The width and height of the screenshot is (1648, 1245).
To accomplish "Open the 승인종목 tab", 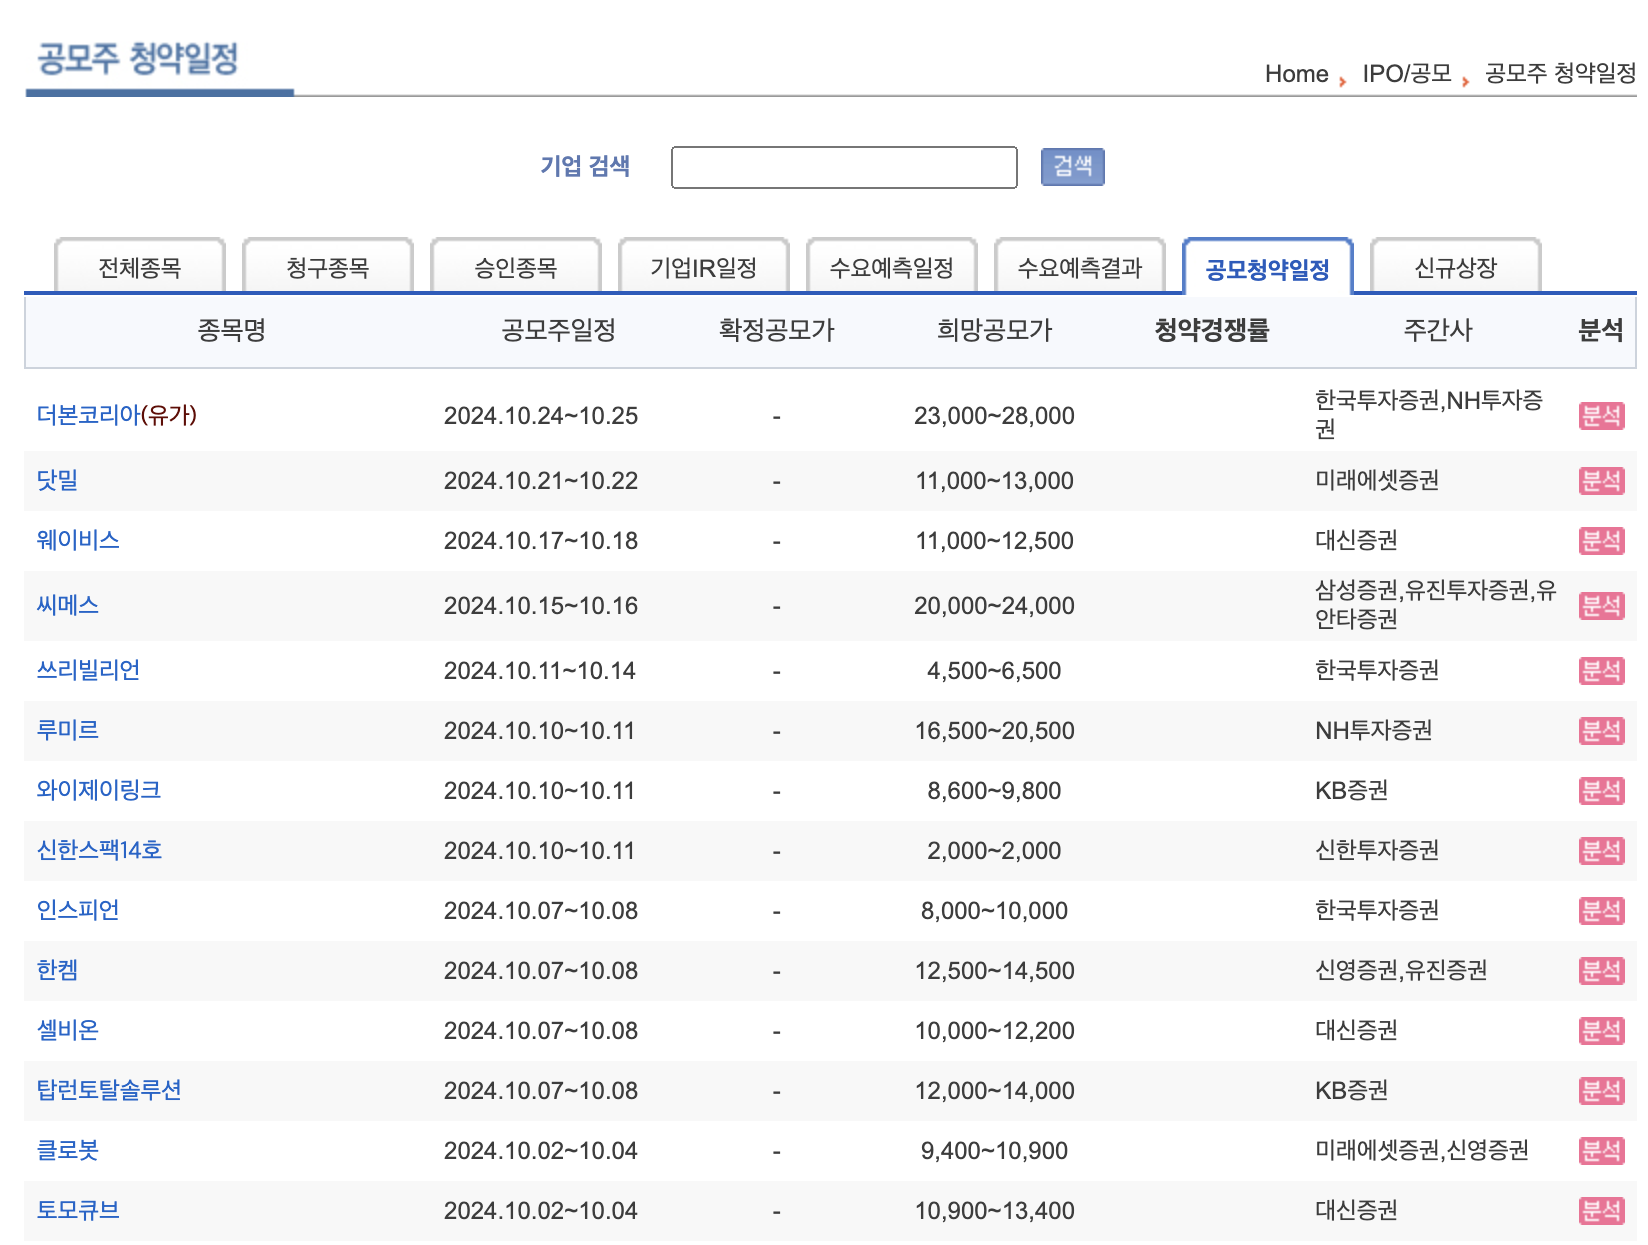I will pyautogui.click(x=516, y=266).
